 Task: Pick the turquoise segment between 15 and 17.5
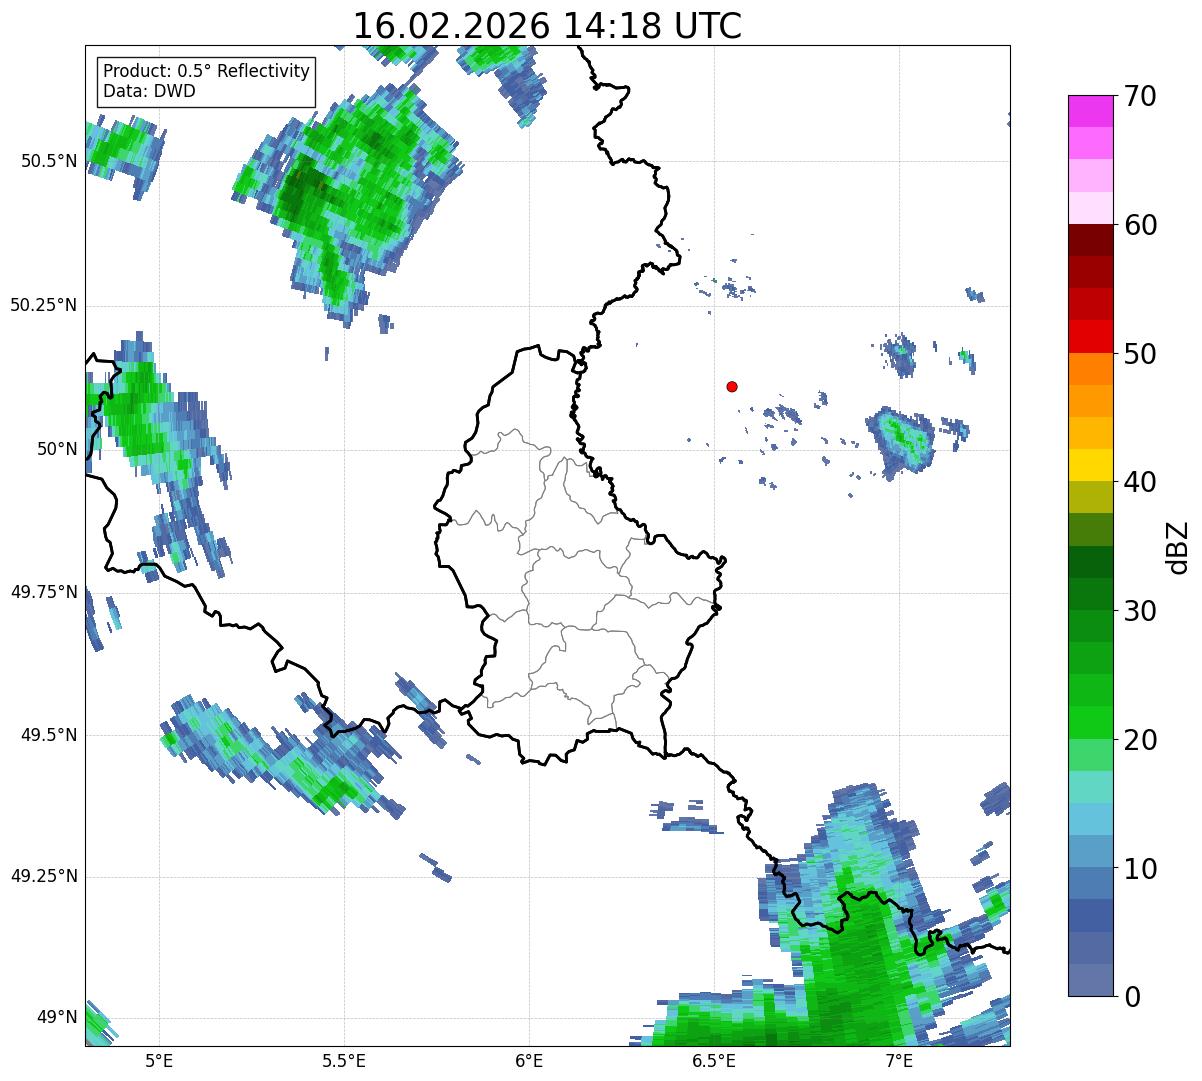[x=1090, y=787]
